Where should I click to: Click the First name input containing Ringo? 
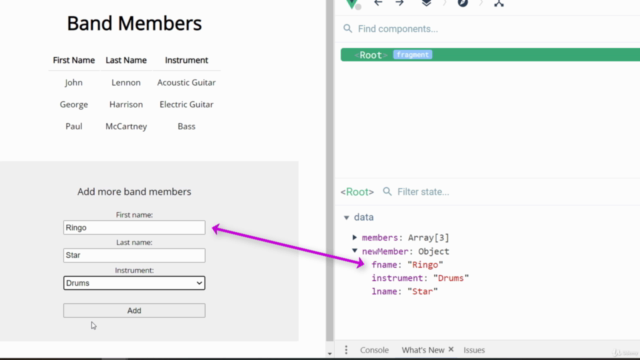[x=134, y=227]
